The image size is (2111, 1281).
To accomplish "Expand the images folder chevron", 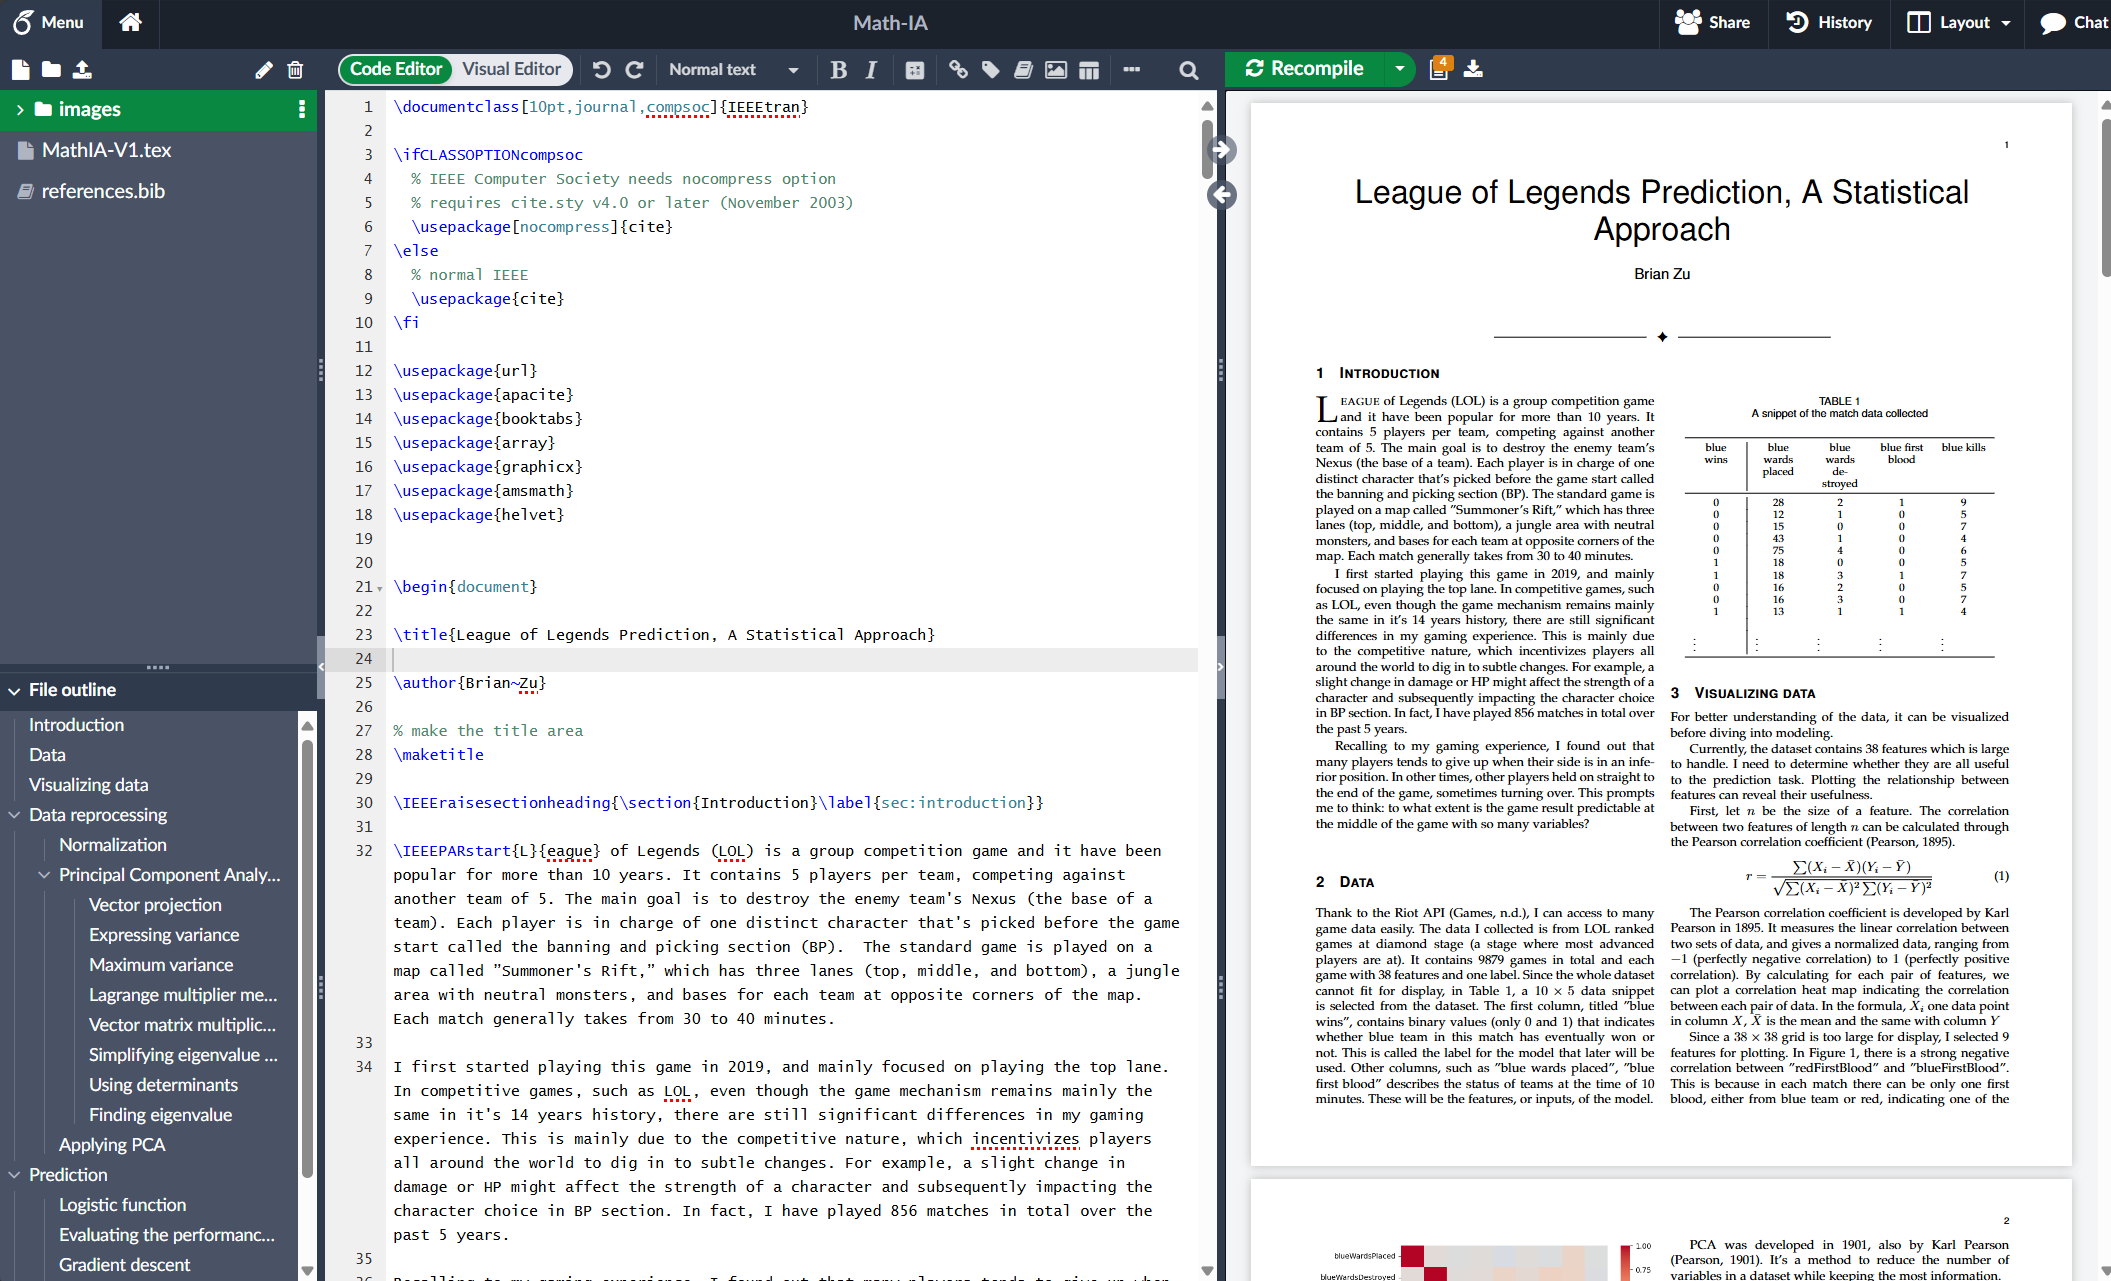I will pos(19,109).
